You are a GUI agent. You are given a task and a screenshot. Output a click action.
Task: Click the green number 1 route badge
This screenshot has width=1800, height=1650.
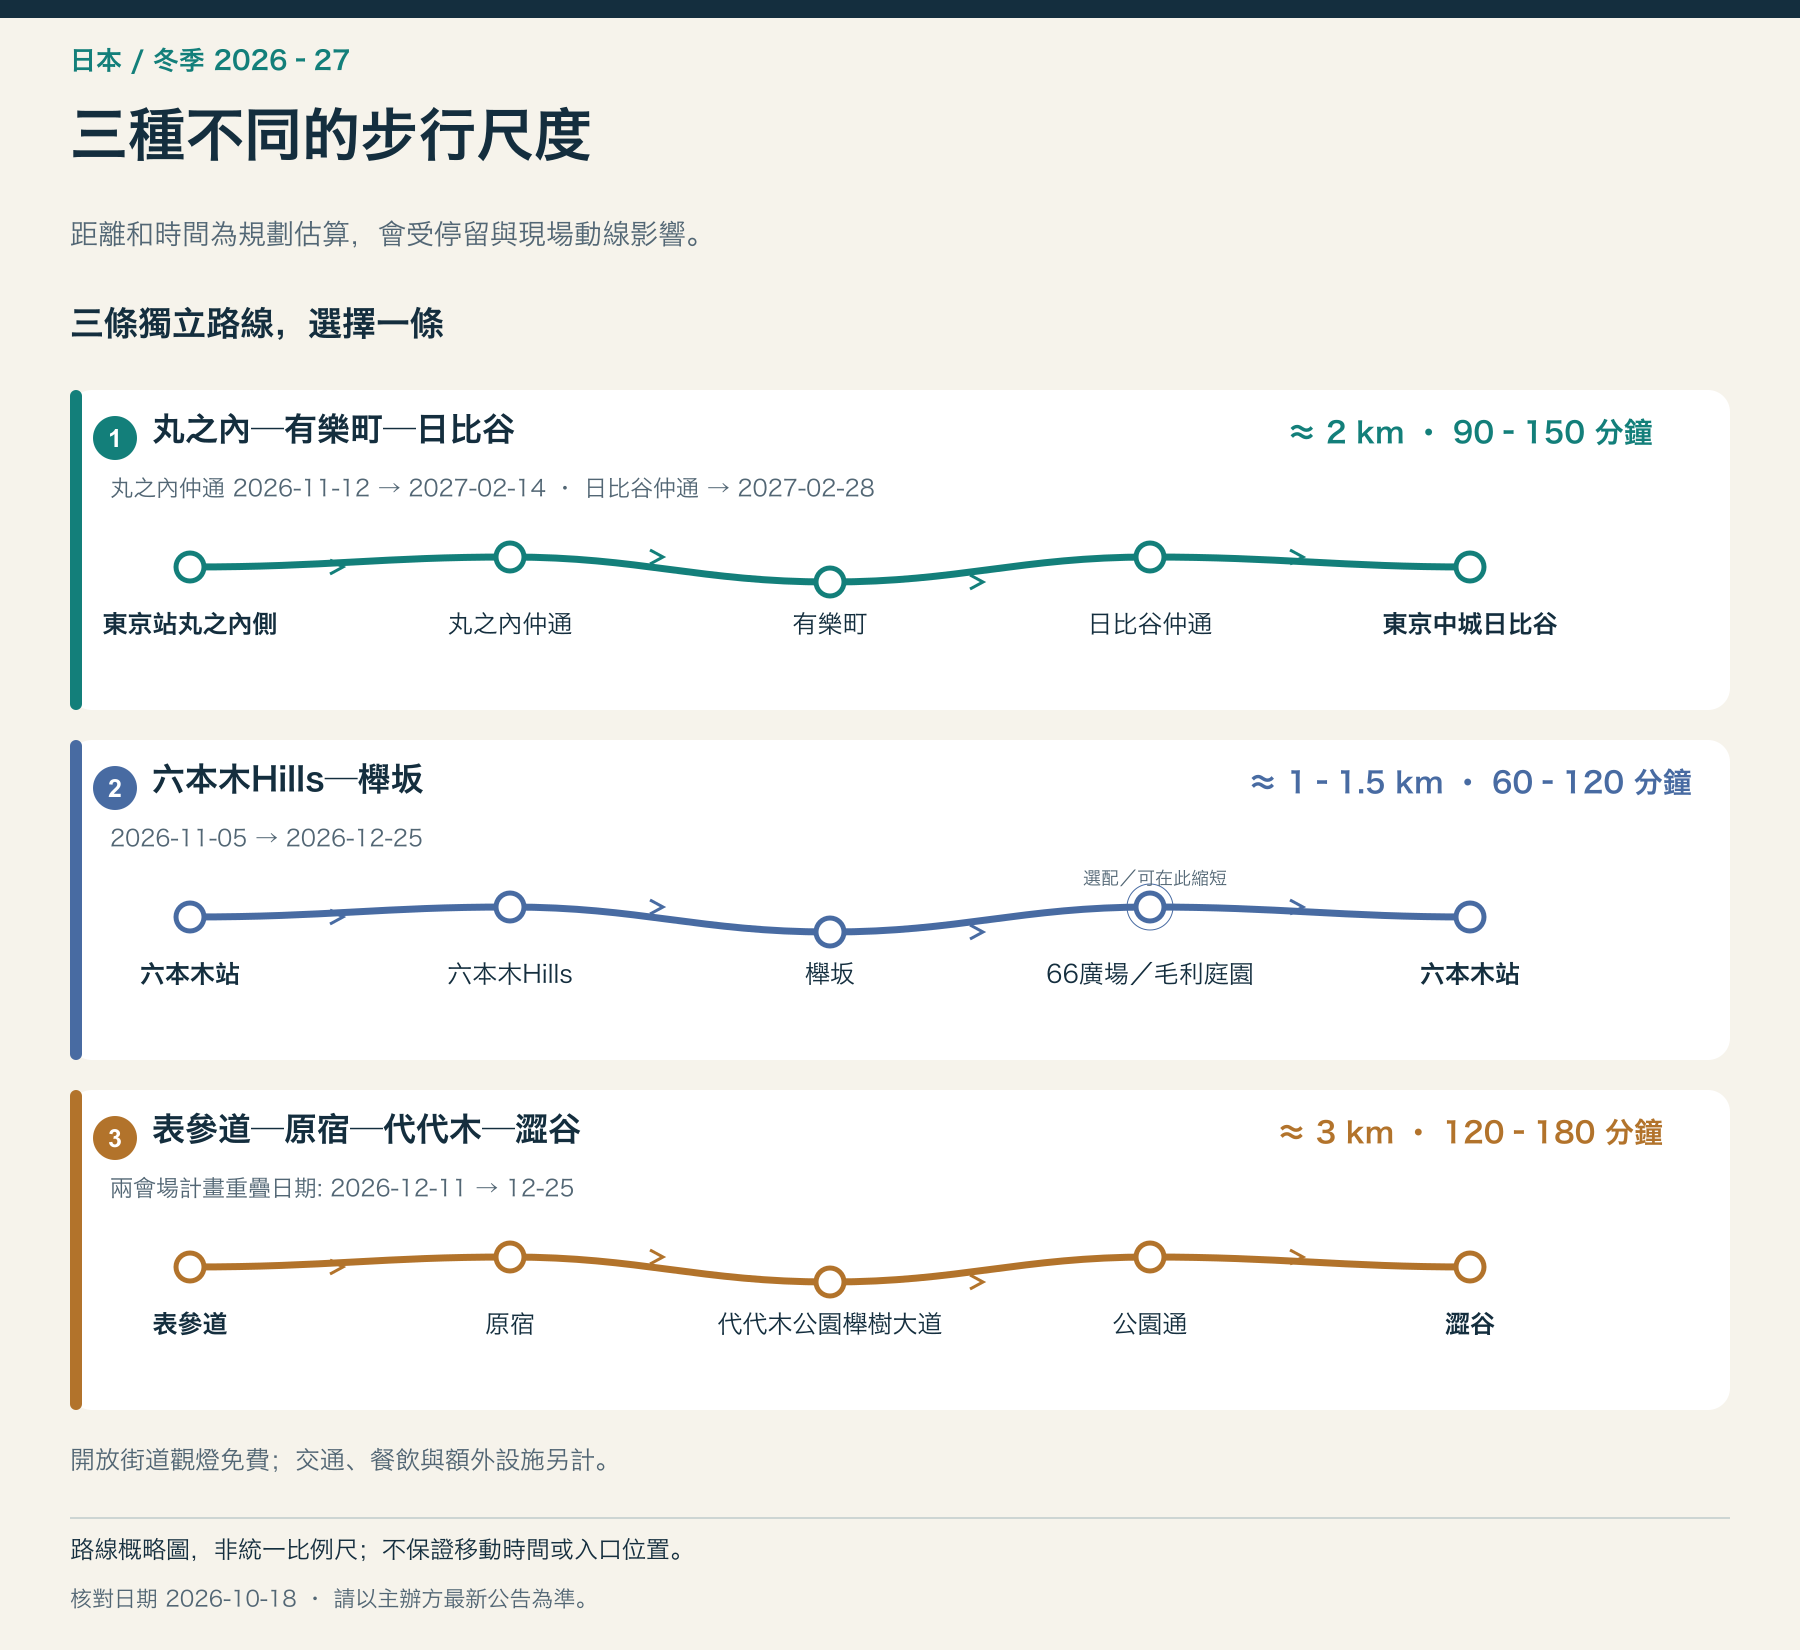[x=115, y=438]
